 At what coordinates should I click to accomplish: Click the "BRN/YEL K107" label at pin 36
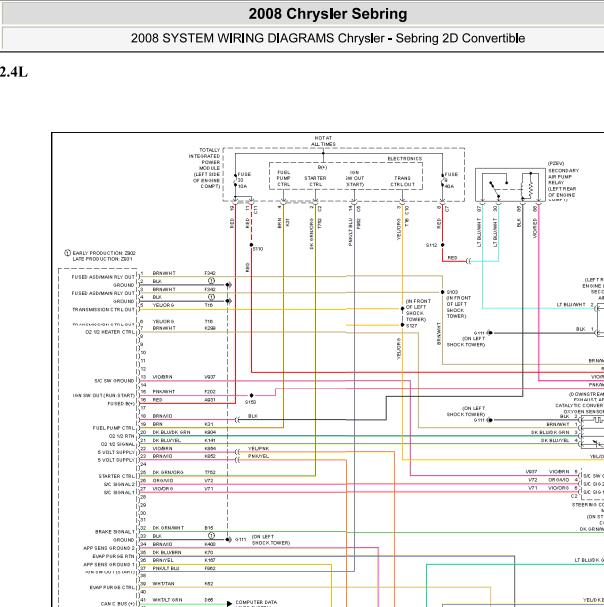pos(184,560)
